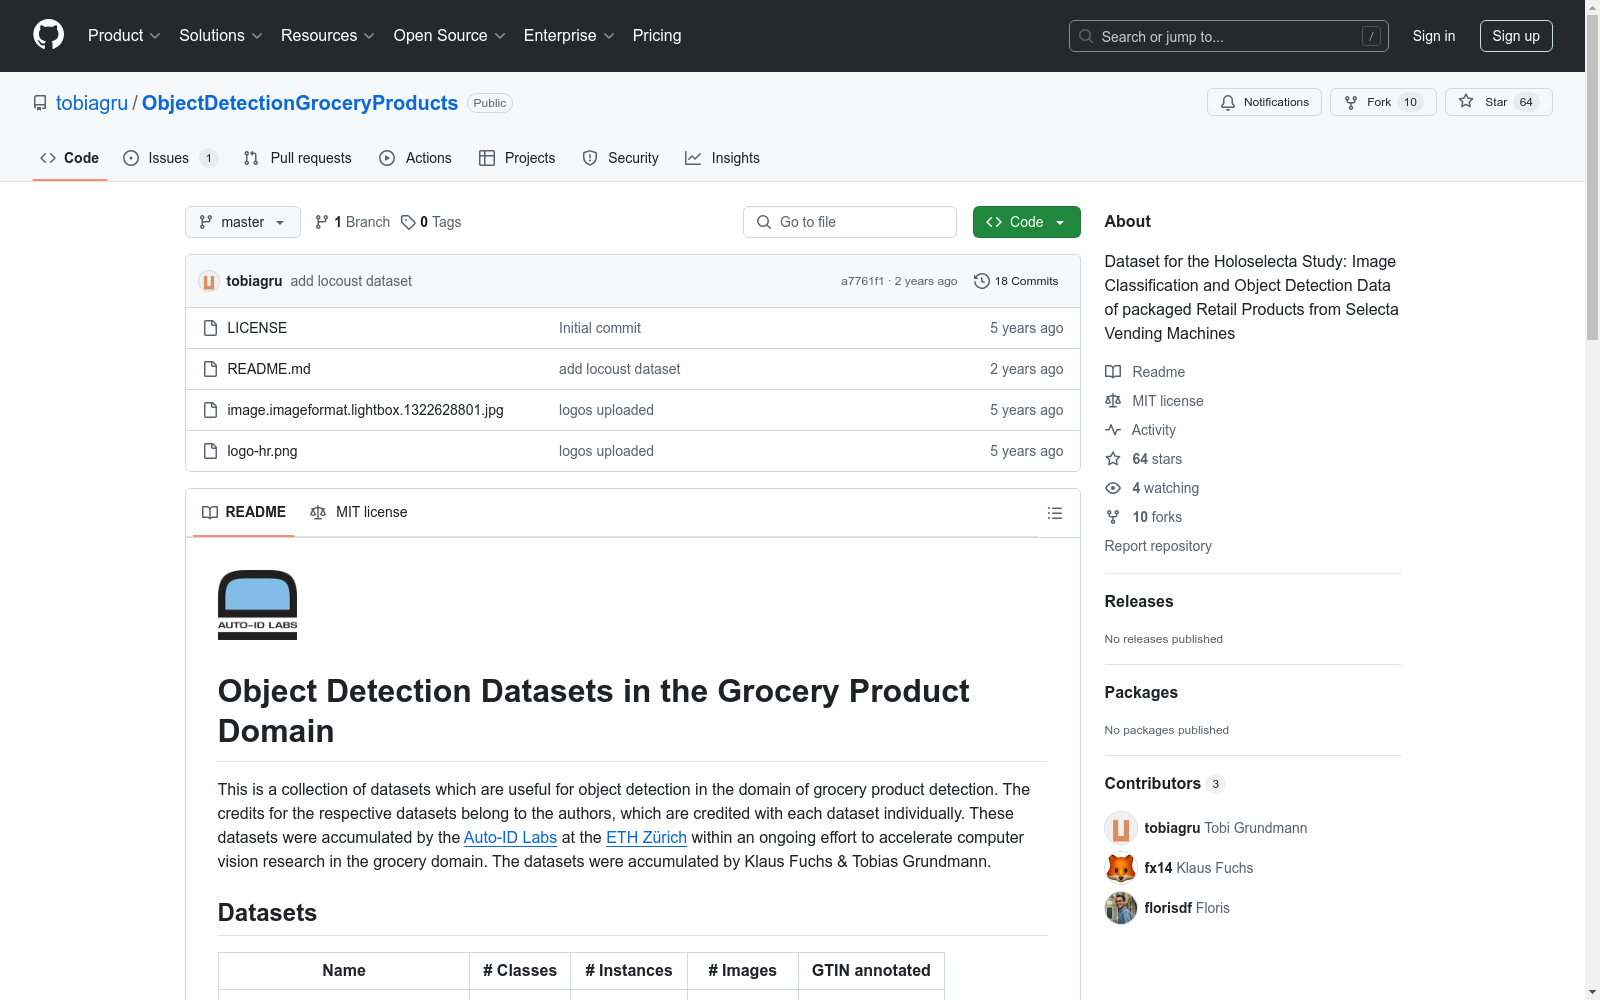The image size is (1600, 1000).
Task: Focus the Search or jump to field
Action: coord(1229,36)
